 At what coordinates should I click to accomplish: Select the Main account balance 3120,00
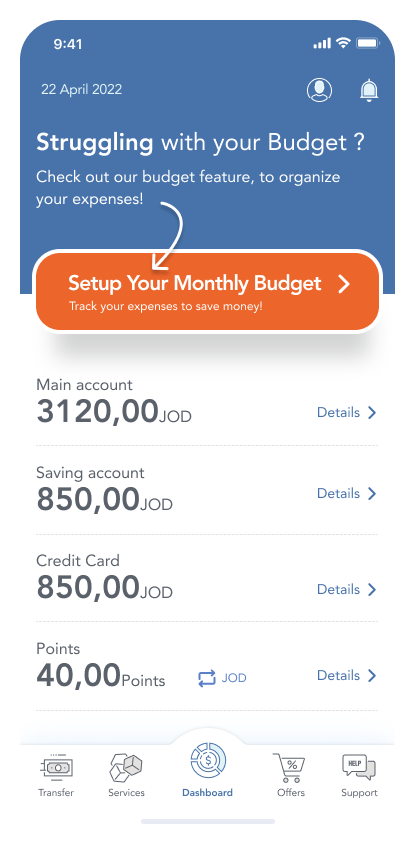97,411
